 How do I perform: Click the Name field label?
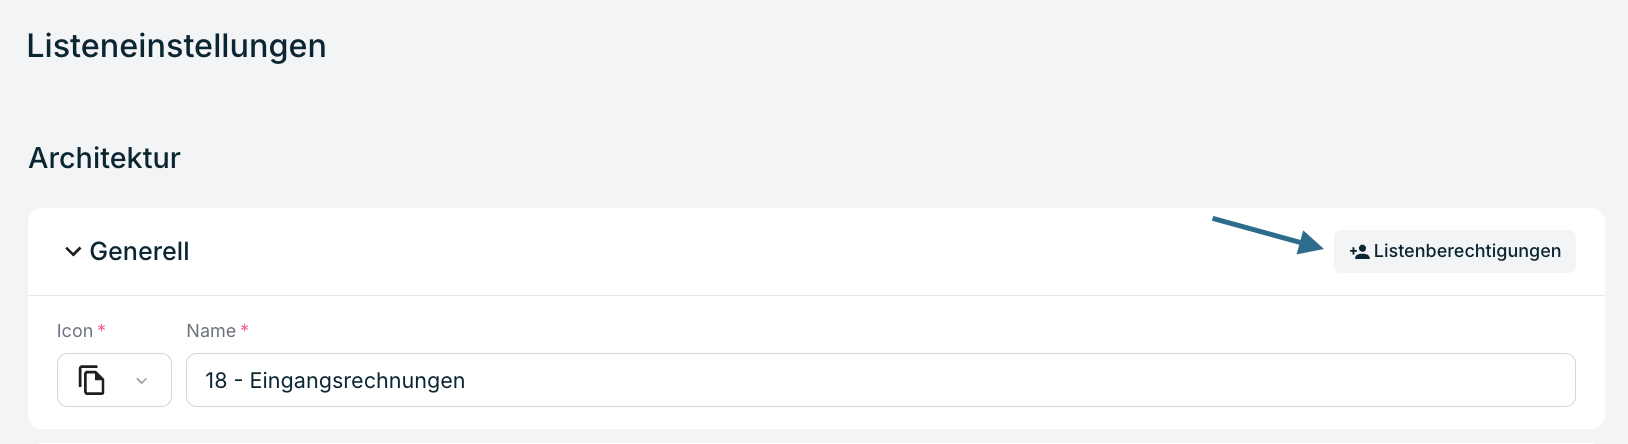click(211, 331)
